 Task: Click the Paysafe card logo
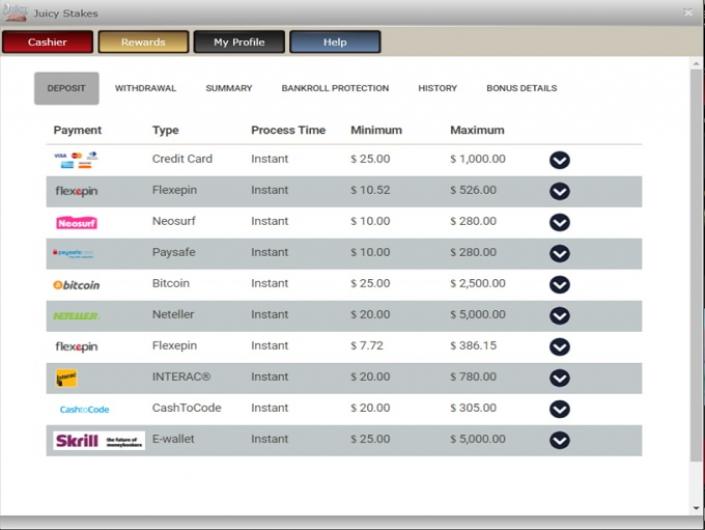pos(76,254)
